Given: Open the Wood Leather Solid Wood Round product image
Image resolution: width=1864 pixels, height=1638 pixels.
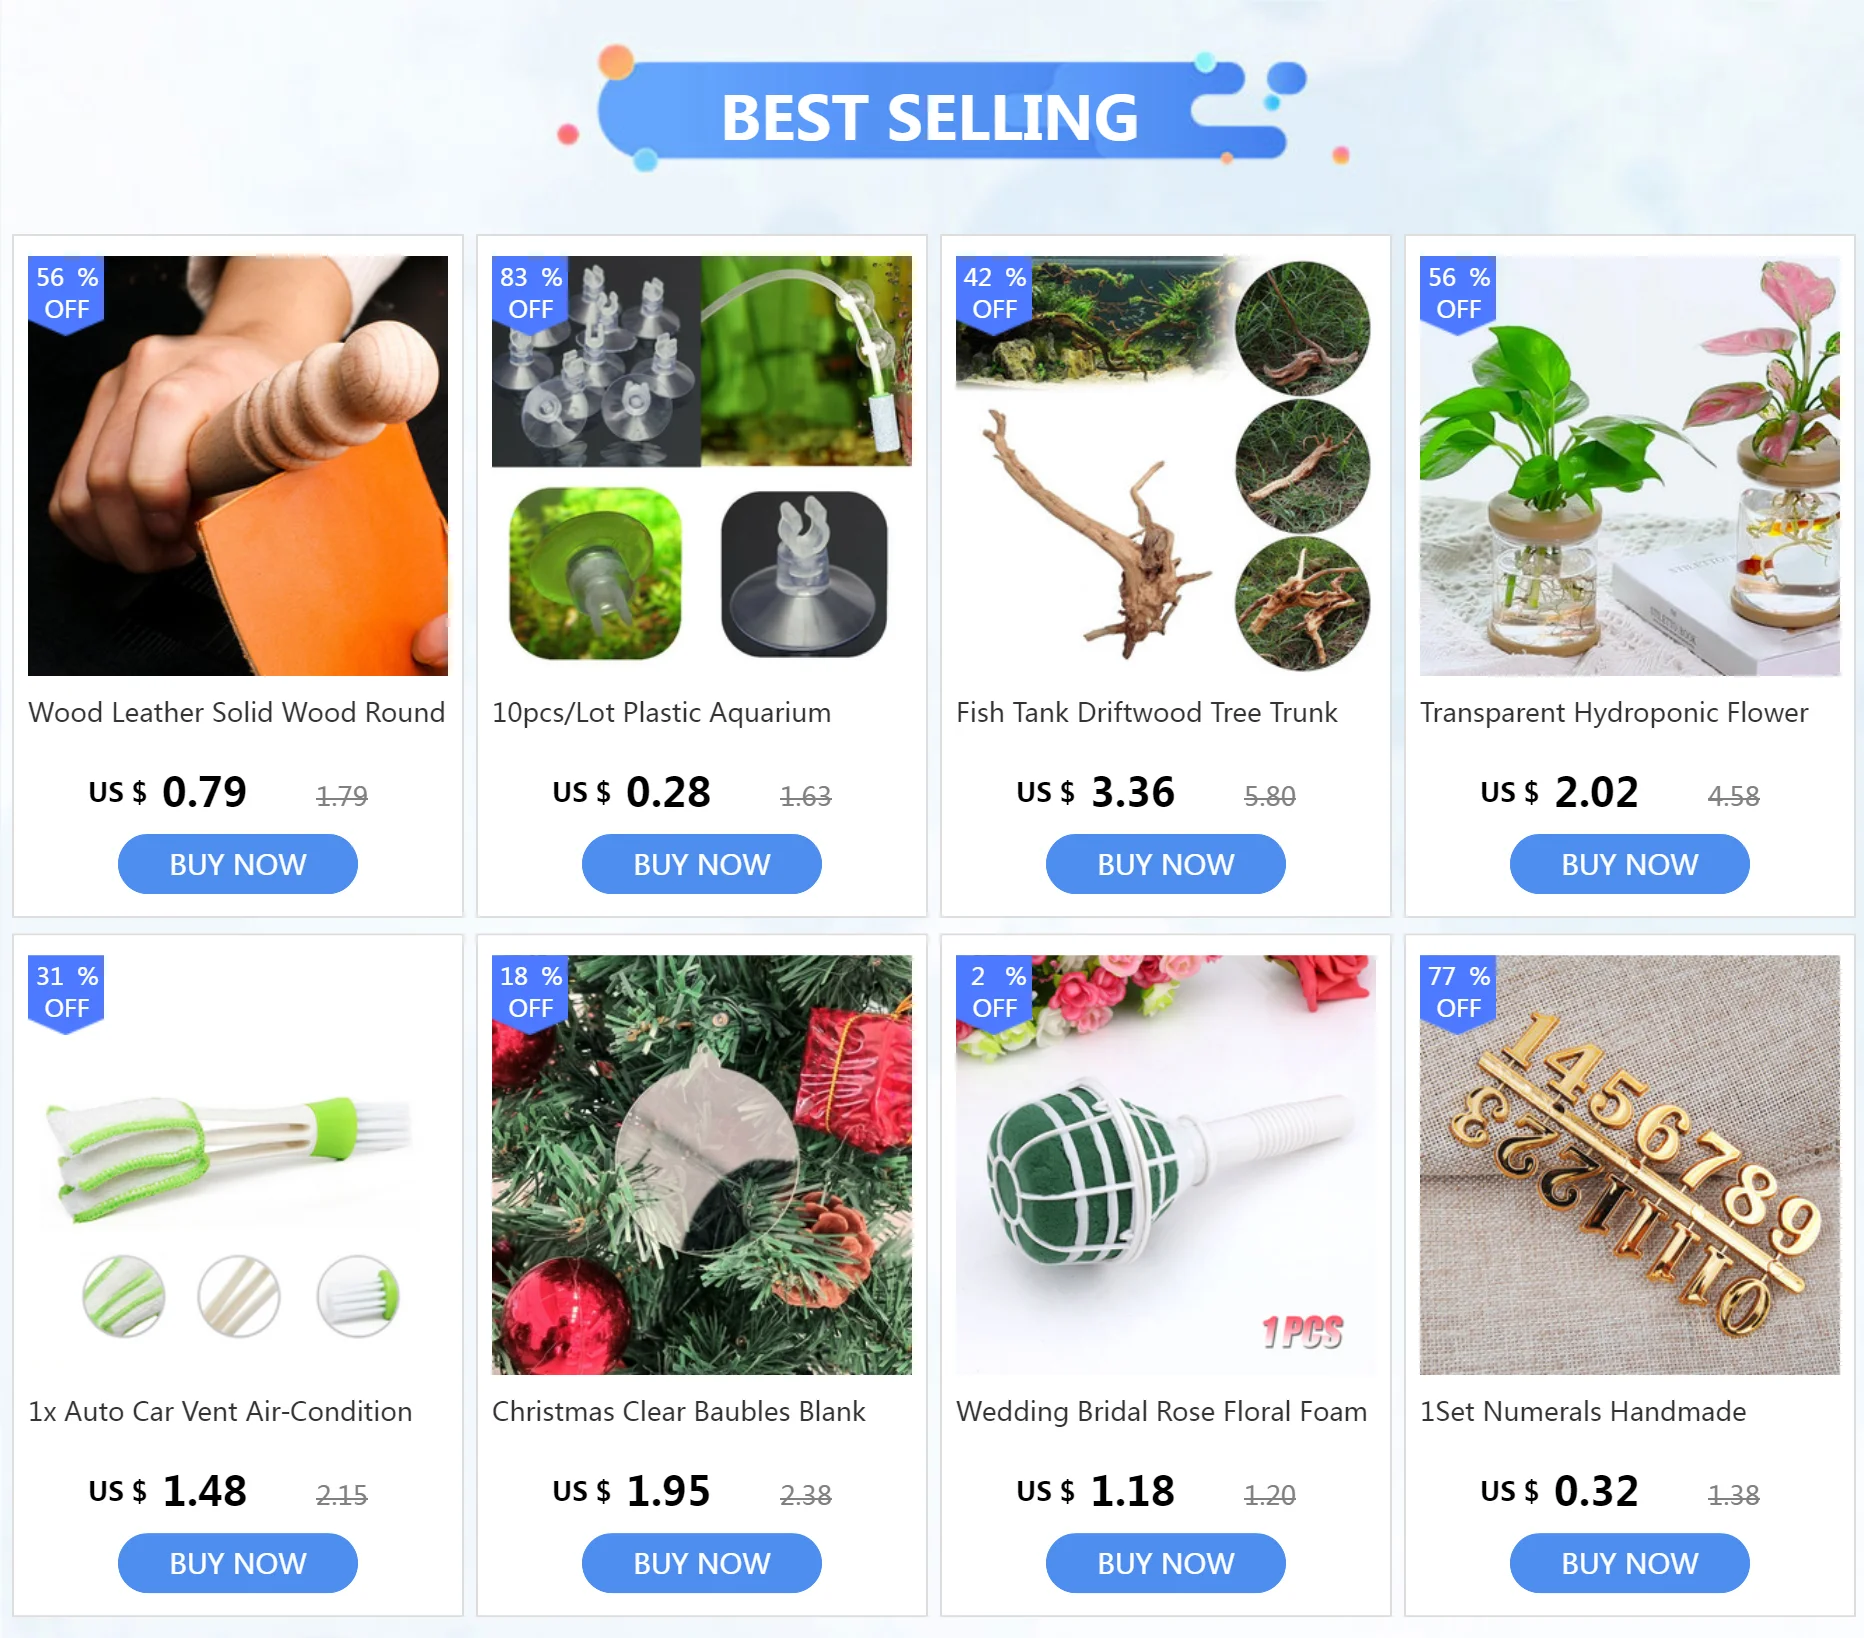Looking at the screenshot, I should pos(238,466).
